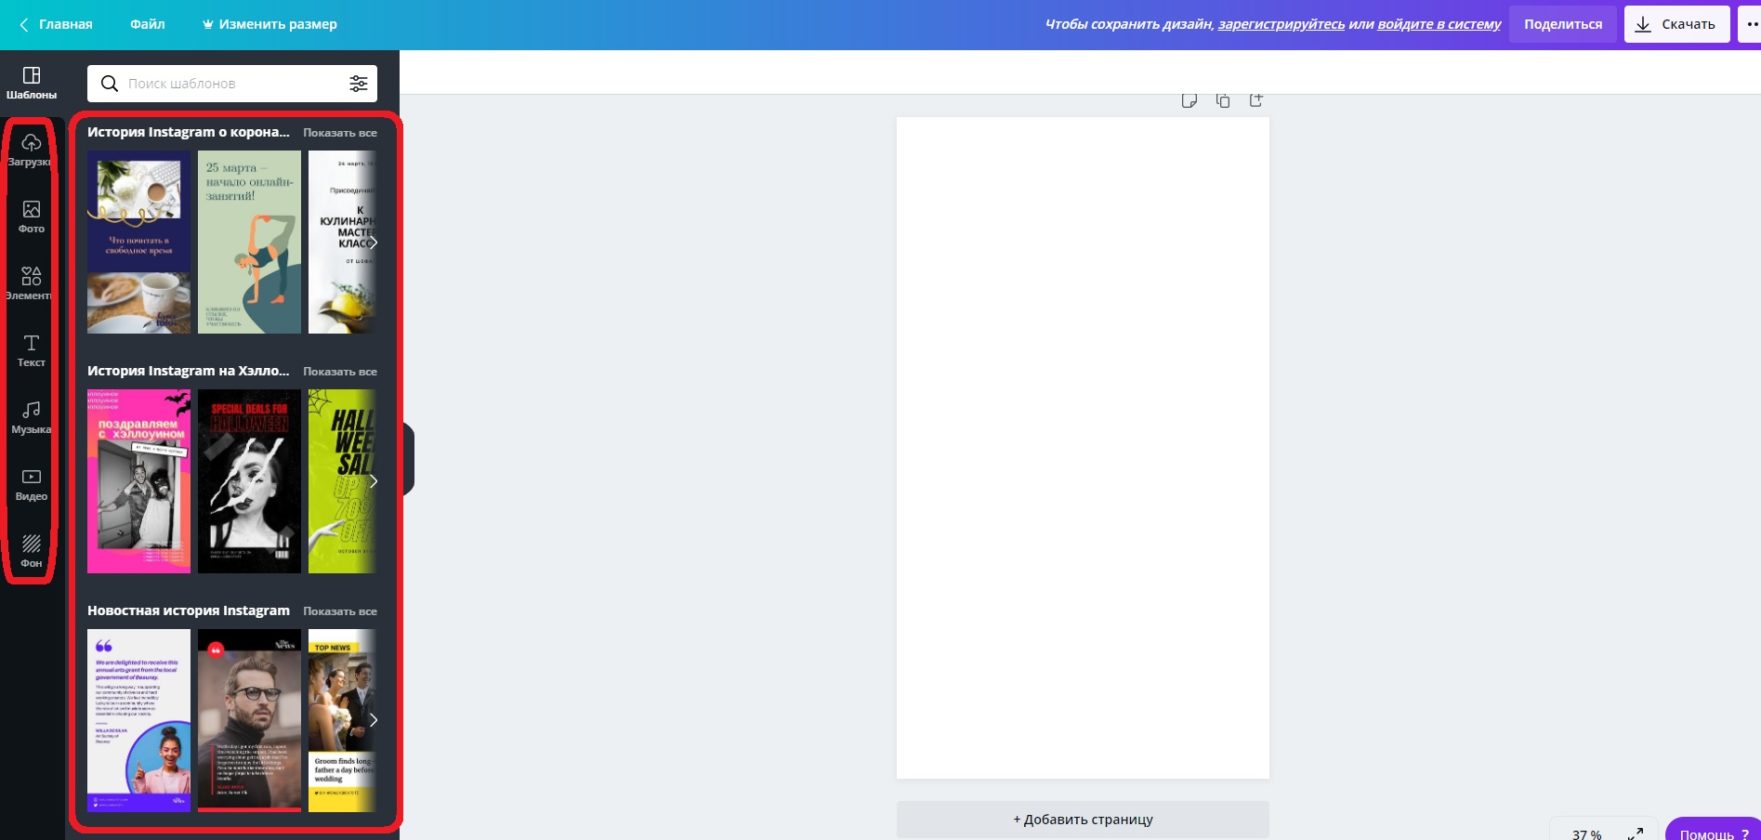Select the 25 марта yoga template

[x=249, y=242]
